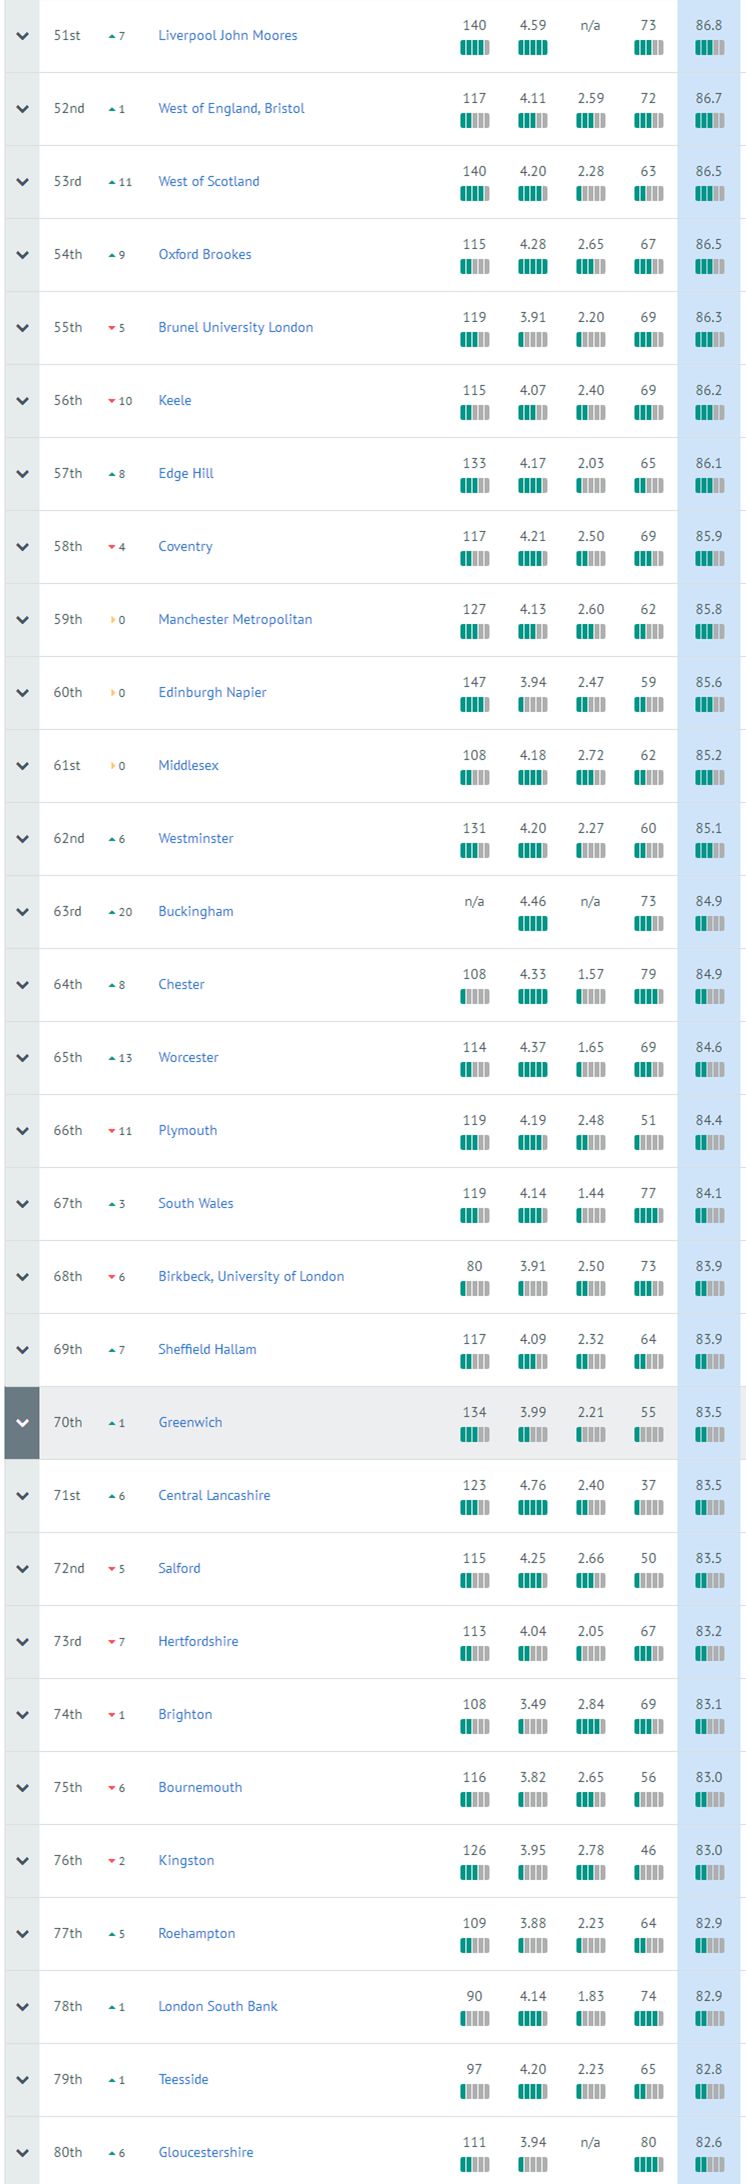This screenshot has width=746, height=2184.
Task: Open the Manchester Metropolitan link
Action: coord(235,619)
